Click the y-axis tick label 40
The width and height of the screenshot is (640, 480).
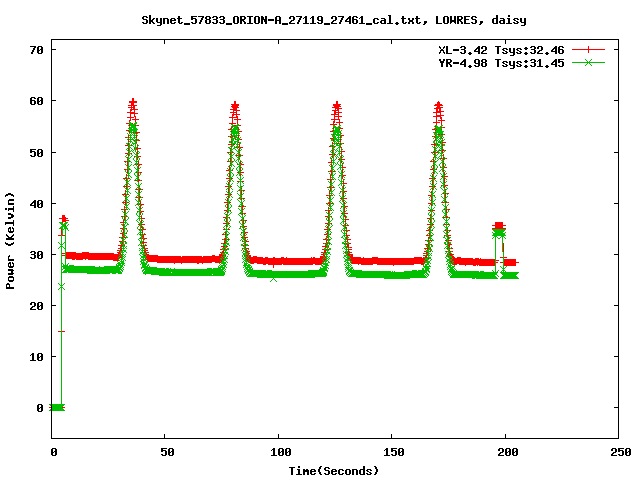(x=36, y=204)
